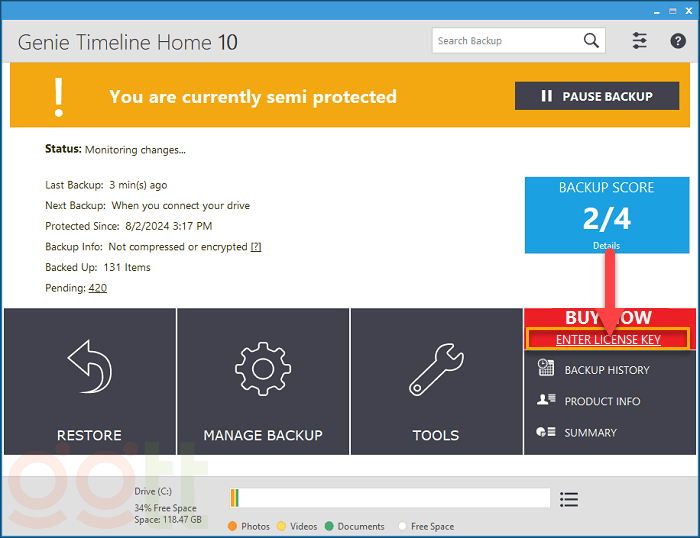
Task: Open Manage Backup gear tile
Action: coord(263,382)
